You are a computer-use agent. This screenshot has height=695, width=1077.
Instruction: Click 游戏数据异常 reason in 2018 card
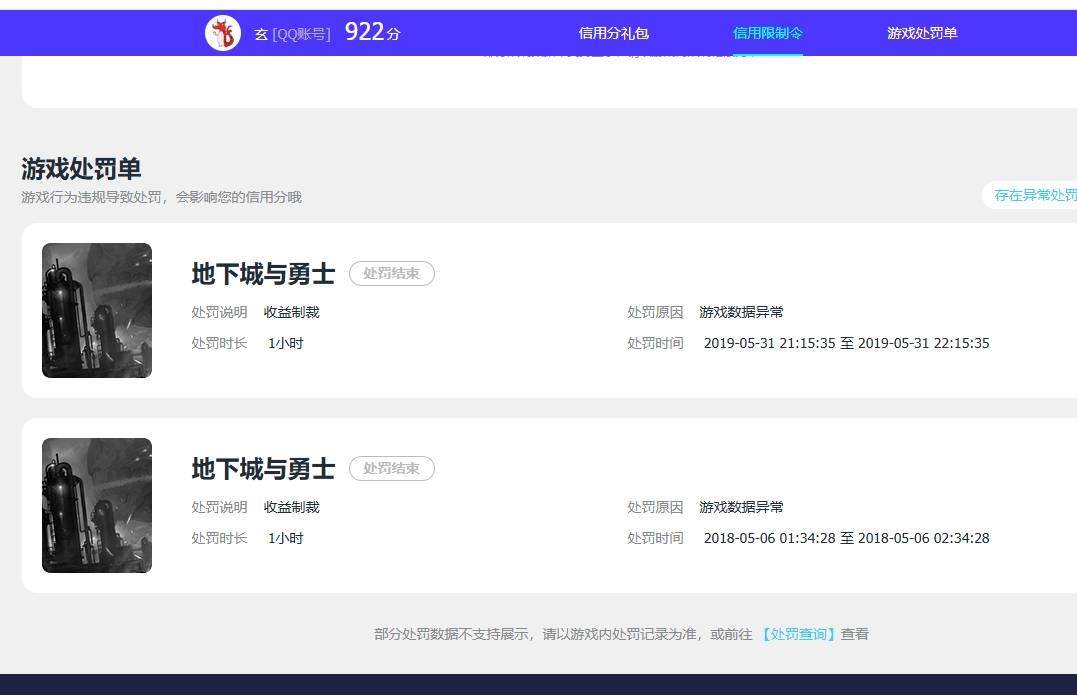pyautogui.click(x=741, y=508)
